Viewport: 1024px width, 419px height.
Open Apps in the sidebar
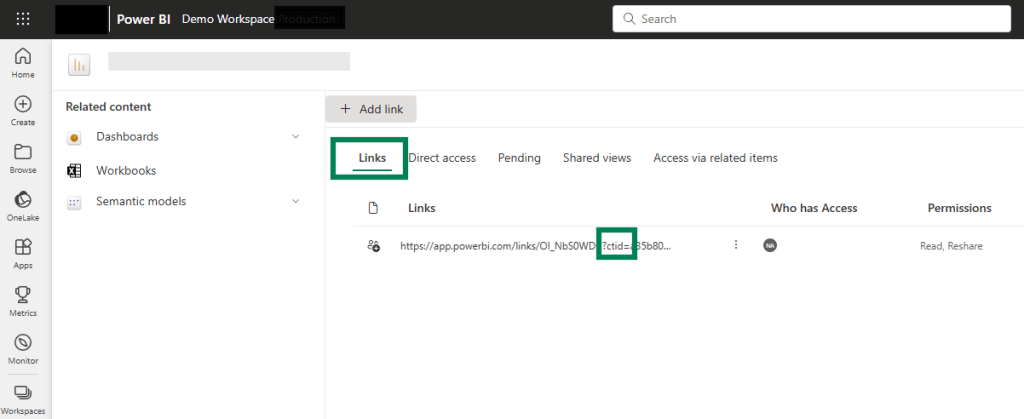pyautogui.click(x=23, y=253)
